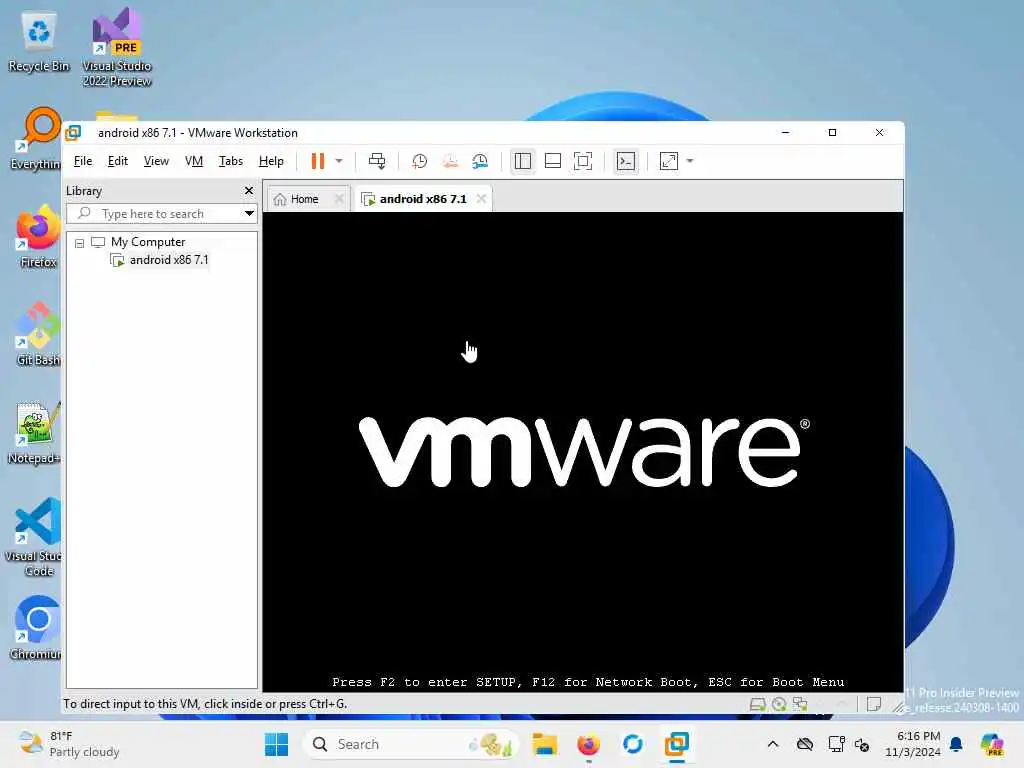Switch to the Home tab
The width and height of the screenshot is (1024, 768).
(x=304, y=199)
